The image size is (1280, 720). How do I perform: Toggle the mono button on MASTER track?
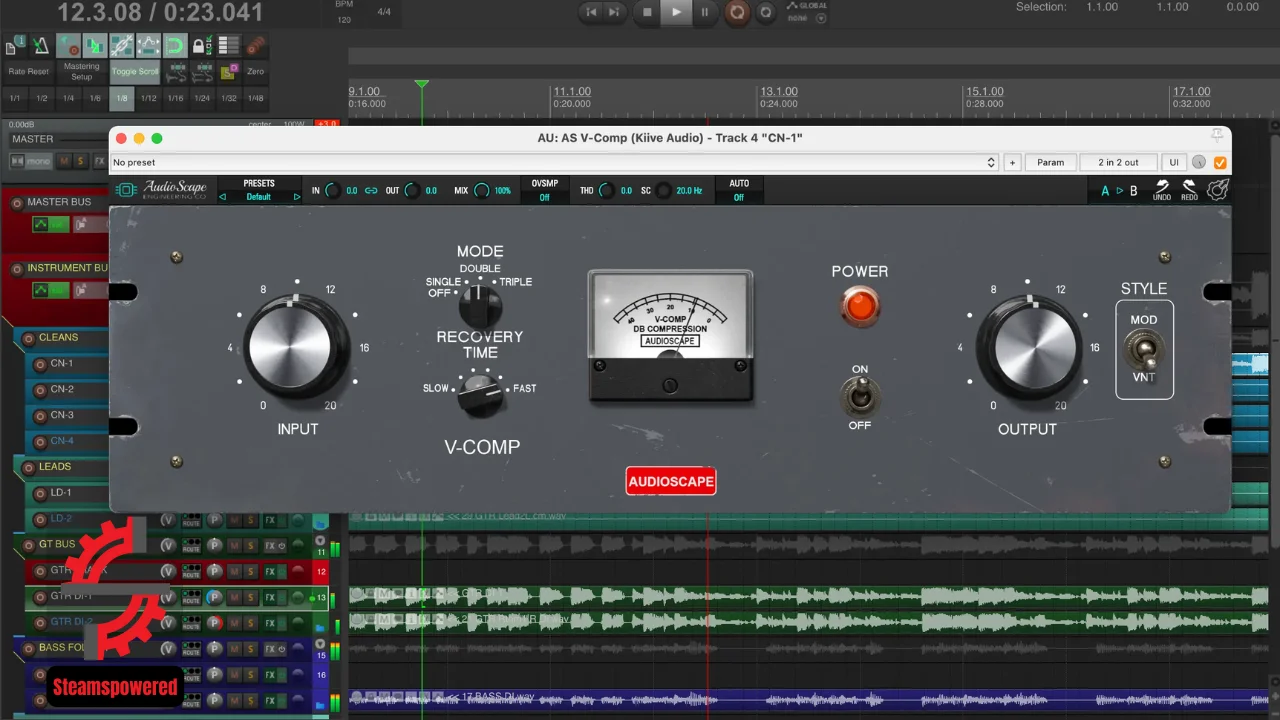31,161
